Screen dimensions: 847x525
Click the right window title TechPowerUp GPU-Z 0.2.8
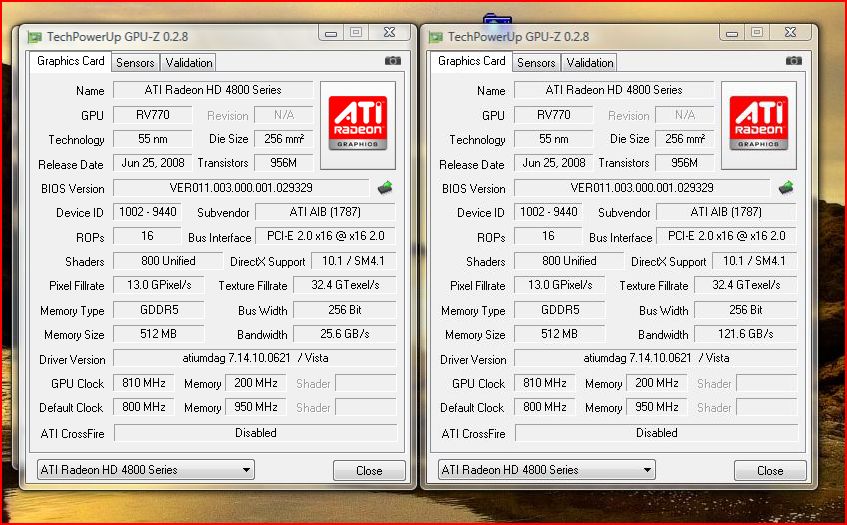(x=518, y=37)
